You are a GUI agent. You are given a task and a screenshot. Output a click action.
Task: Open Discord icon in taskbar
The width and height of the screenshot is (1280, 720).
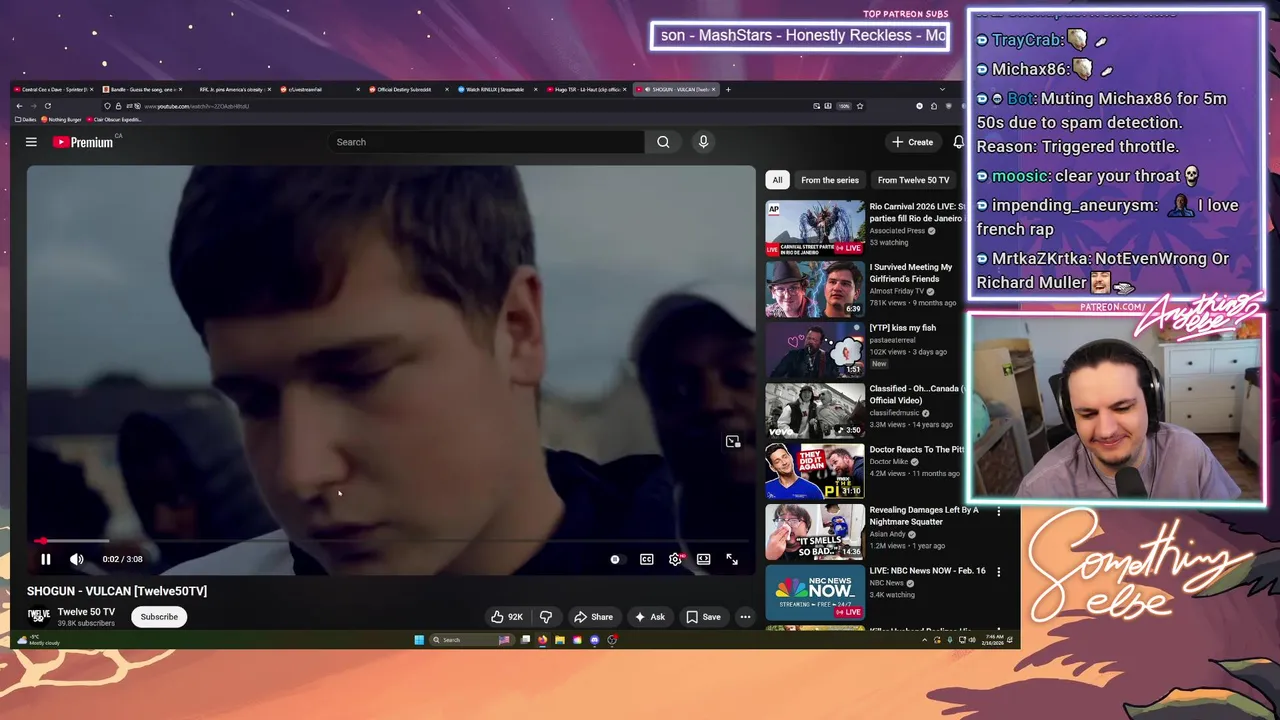(594, 640)
